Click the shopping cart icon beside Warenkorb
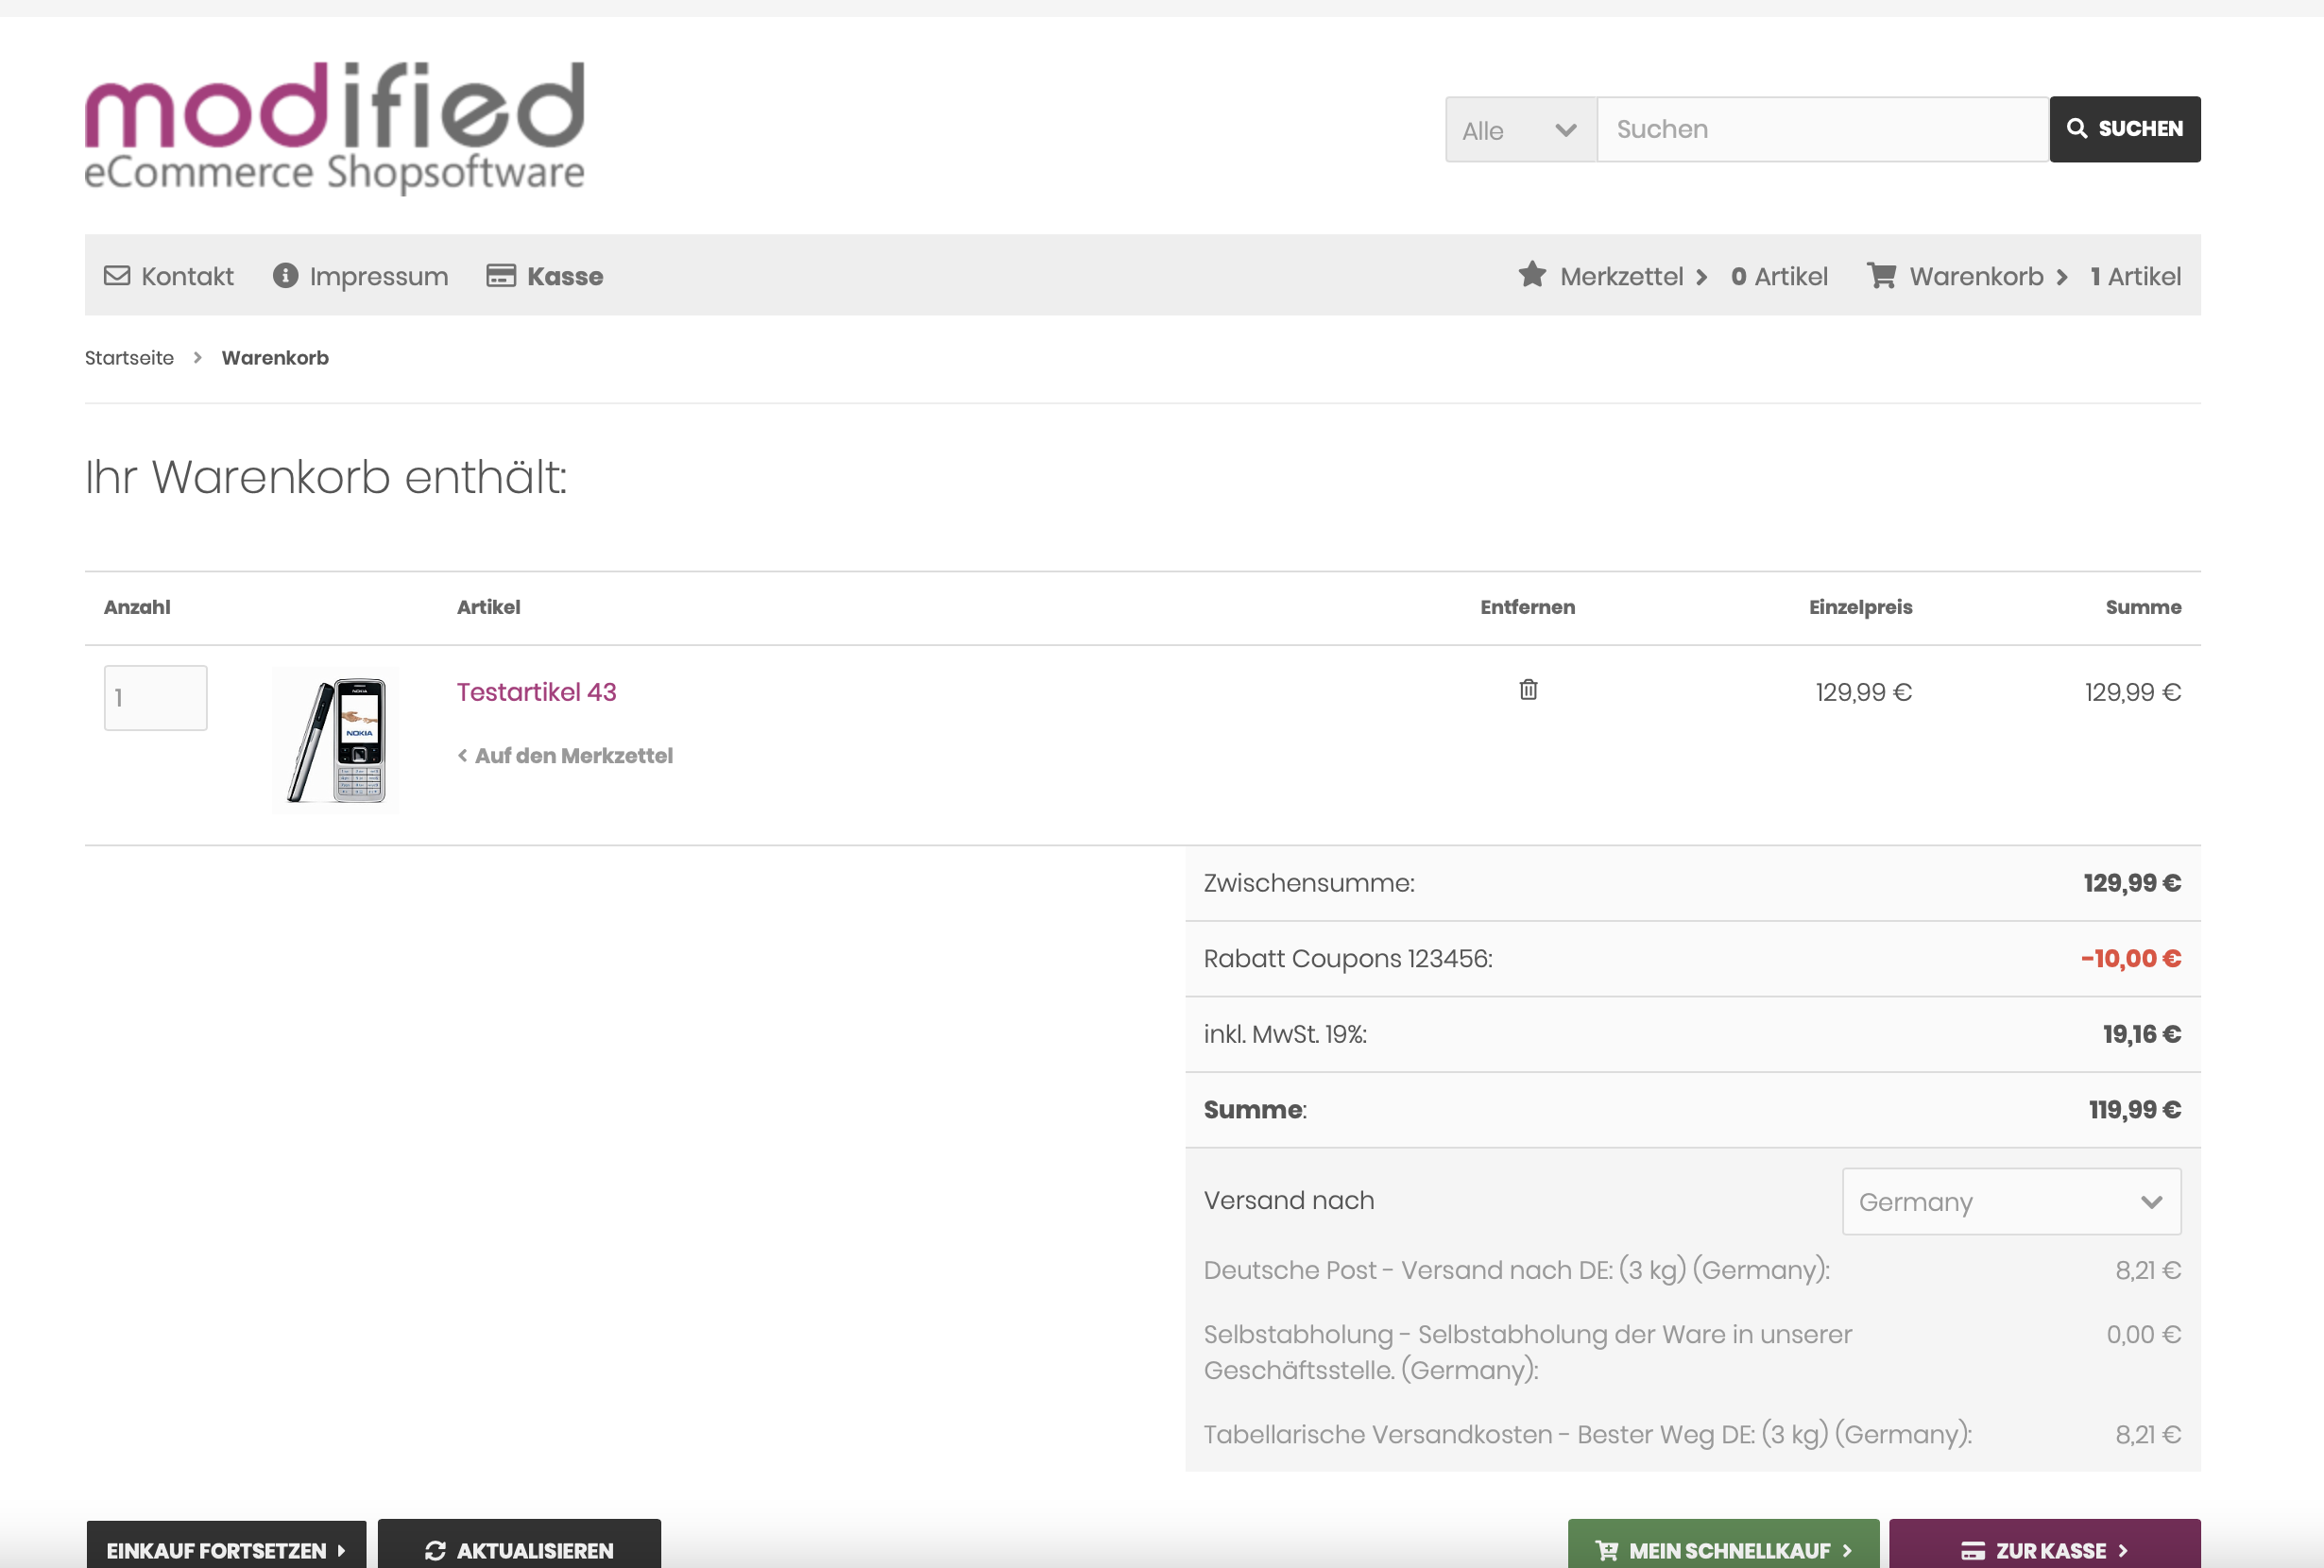This screenshot has width=2324, height=1568. 1881,275
